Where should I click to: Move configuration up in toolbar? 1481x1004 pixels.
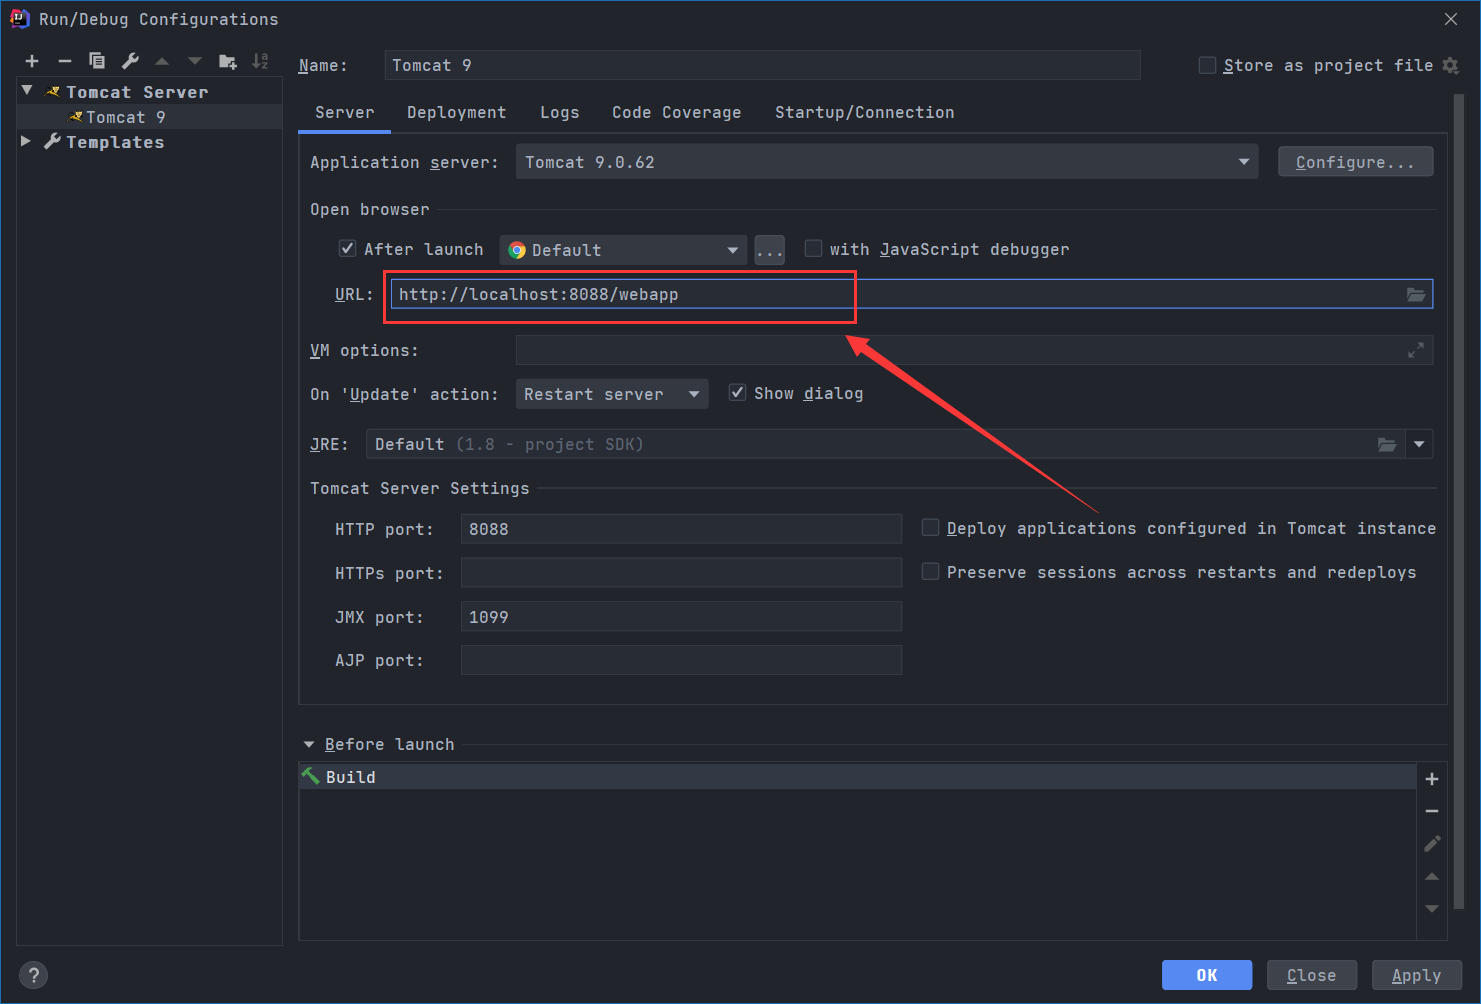pos(162,61)
